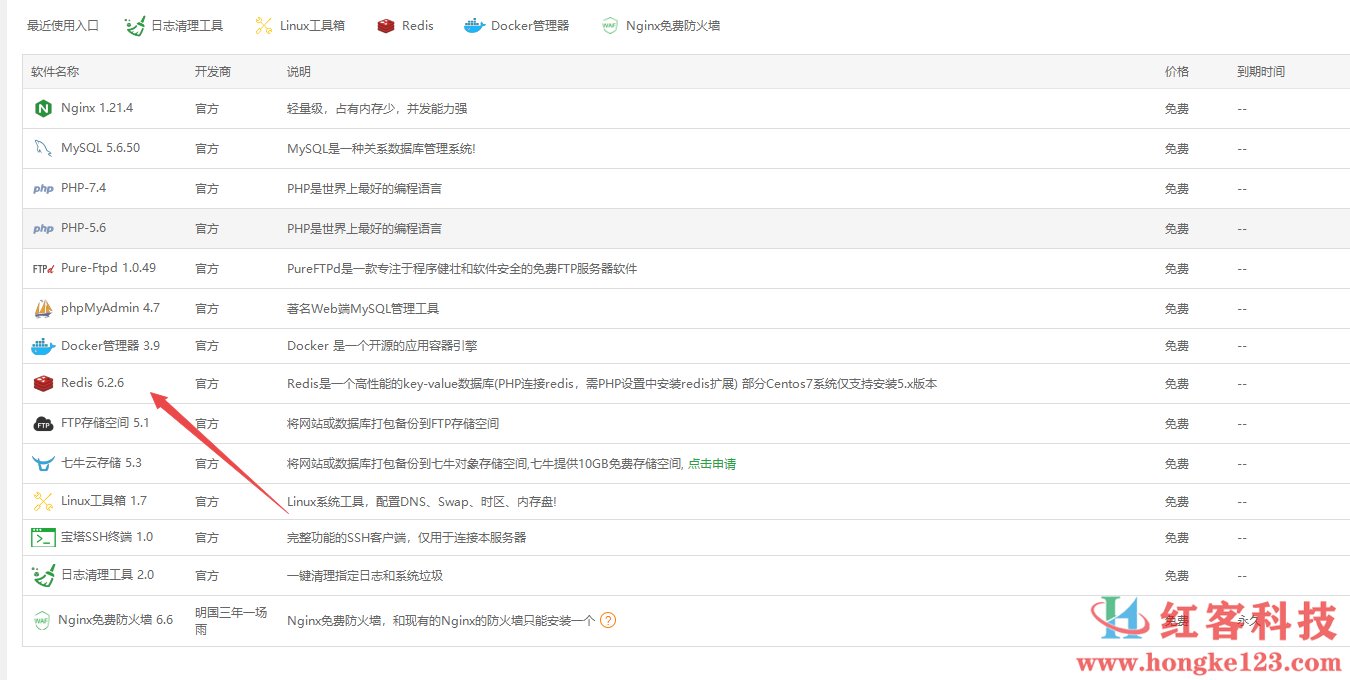Open phpMyAdmin 4.7 software name link
This screenshot has height=680, width=1350.
click(110, 308)
